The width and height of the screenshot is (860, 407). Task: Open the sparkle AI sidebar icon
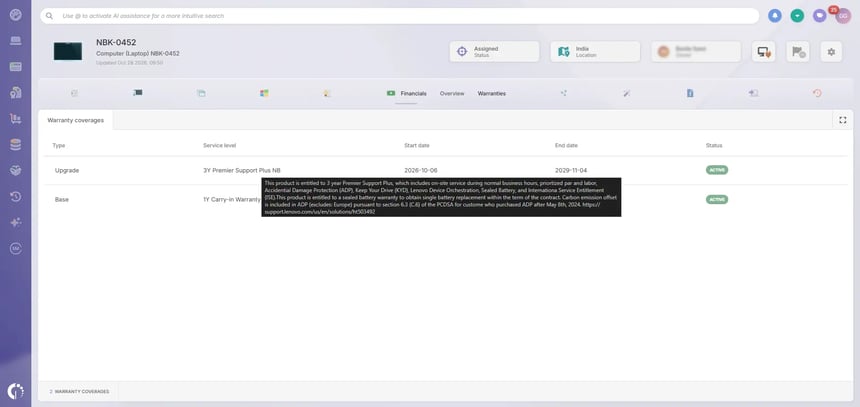[x=15, y=222]
